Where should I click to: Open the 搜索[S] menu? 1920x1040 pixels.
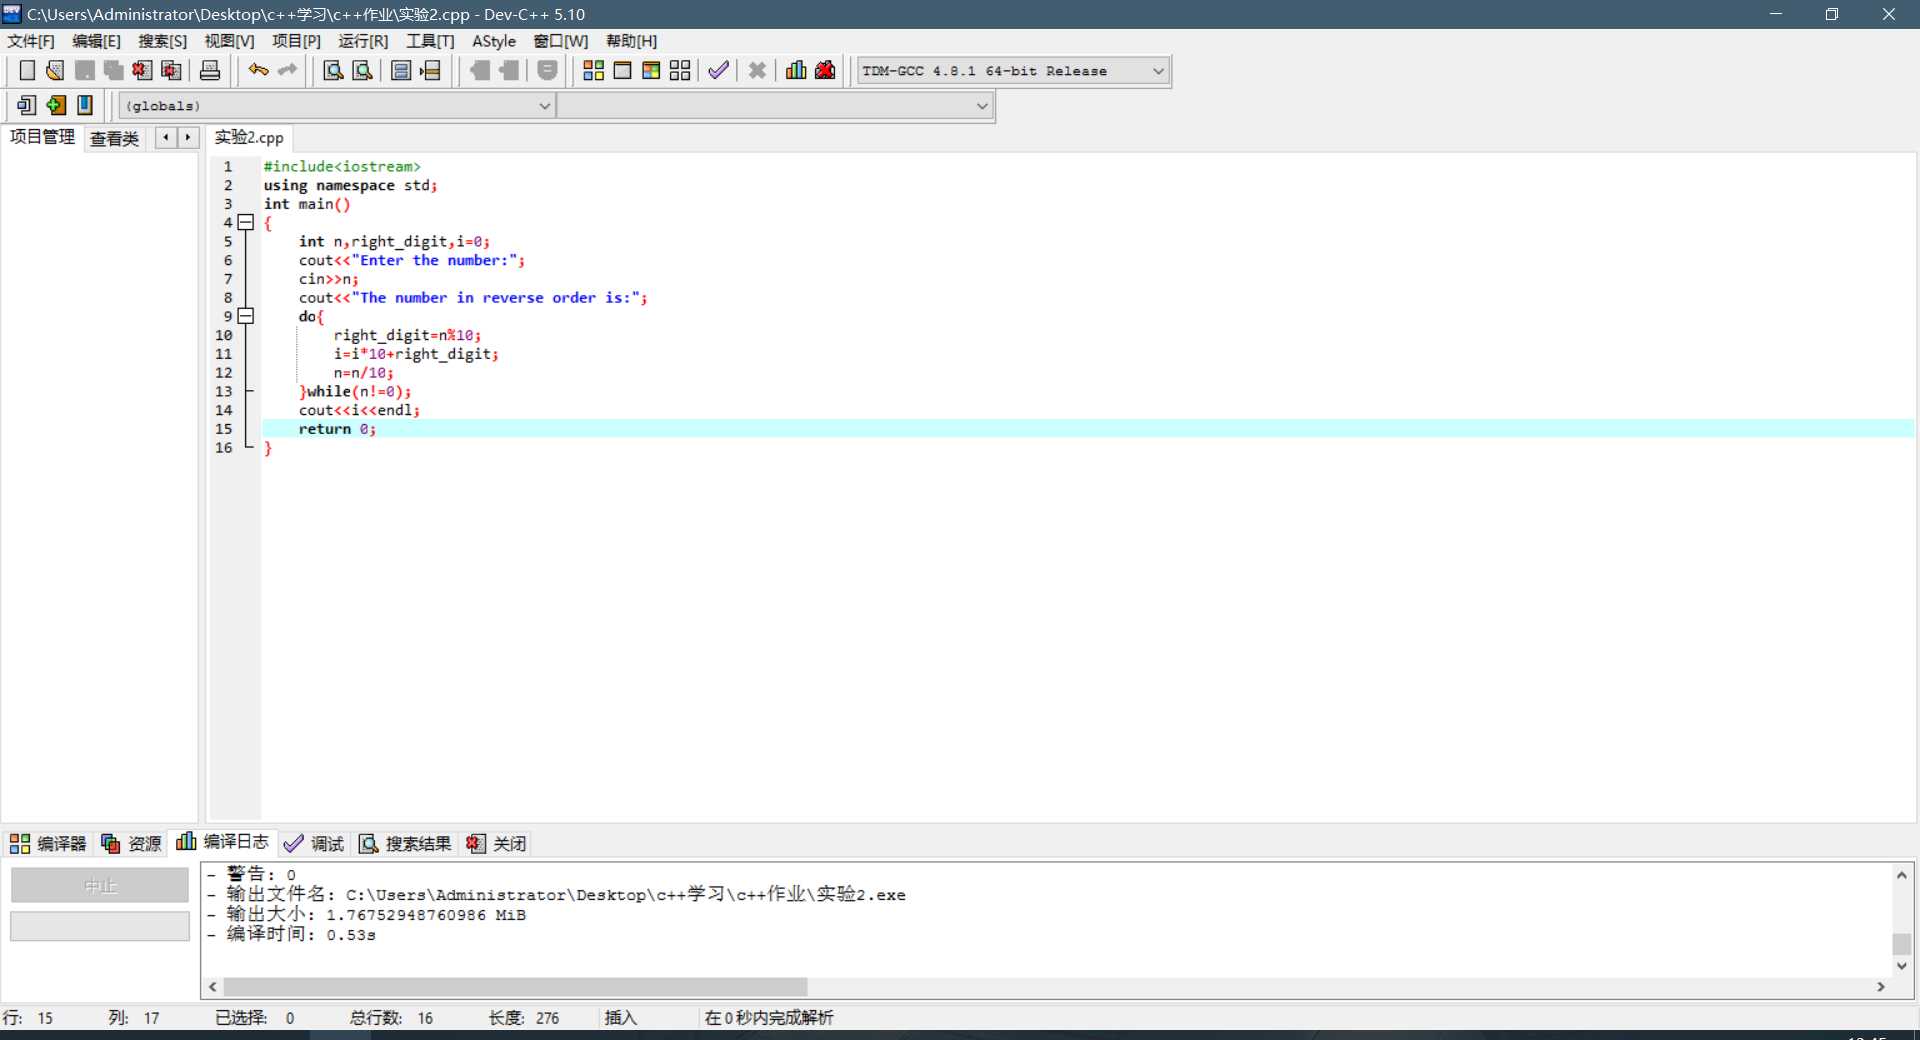(162, 41)
